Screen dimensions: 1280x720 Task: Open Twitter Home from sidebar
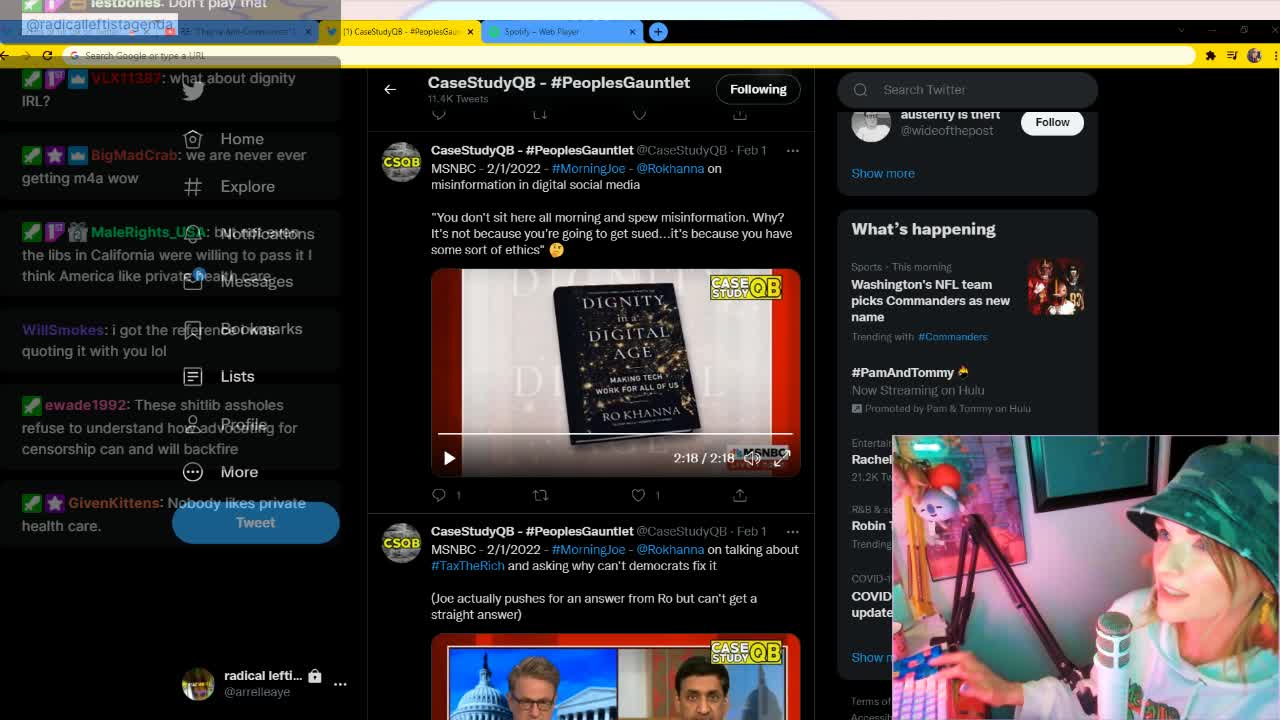pyautogui.click(x=226, y=139)
